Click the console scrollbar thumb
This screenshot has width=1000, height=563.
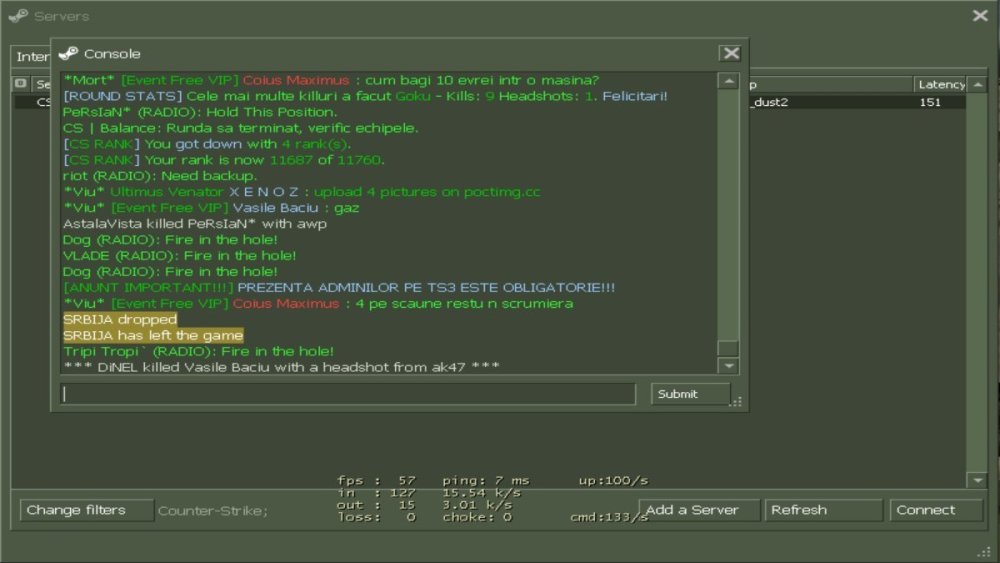[728, 348]
